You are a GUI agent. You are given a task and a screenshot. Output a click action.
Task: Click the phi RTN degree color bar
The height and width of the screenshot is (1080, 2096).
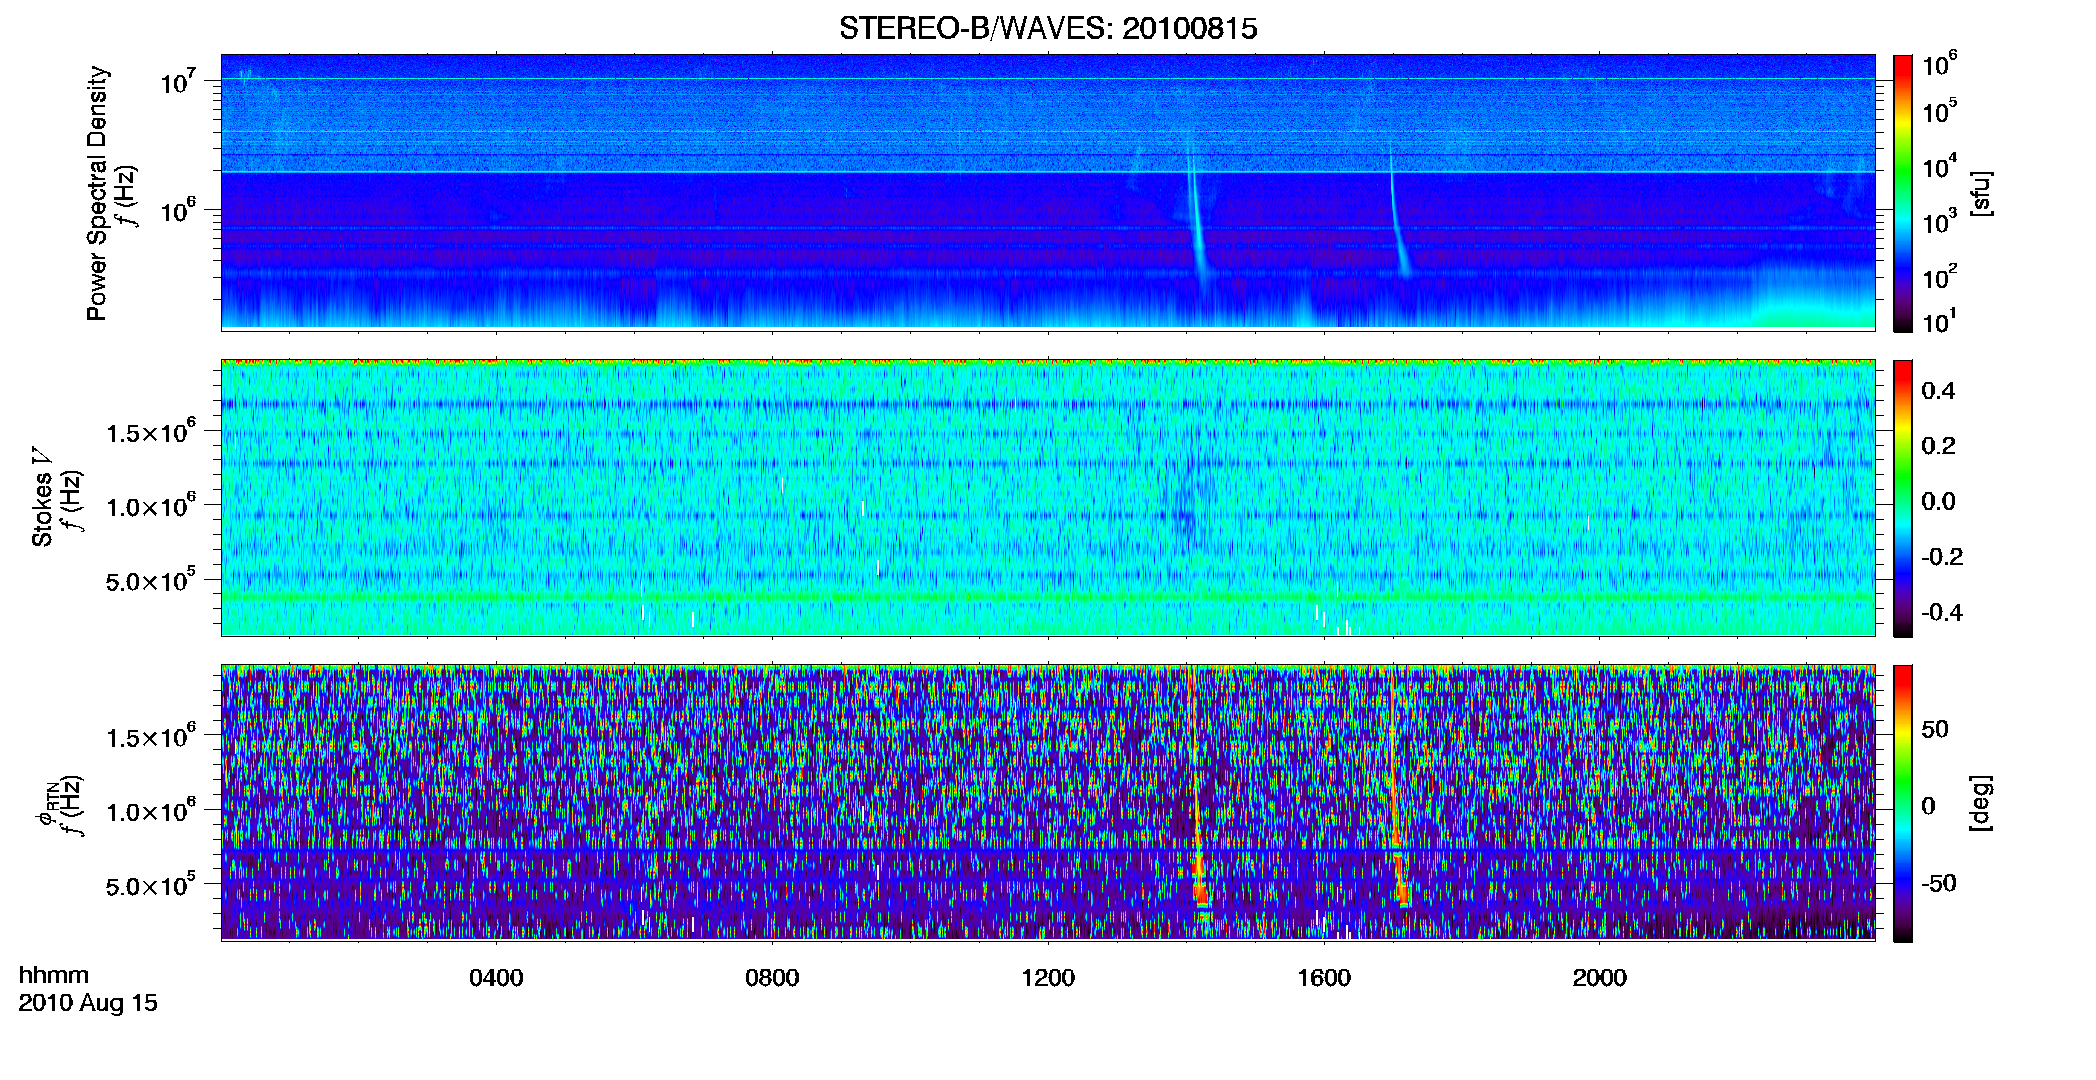1902,803
